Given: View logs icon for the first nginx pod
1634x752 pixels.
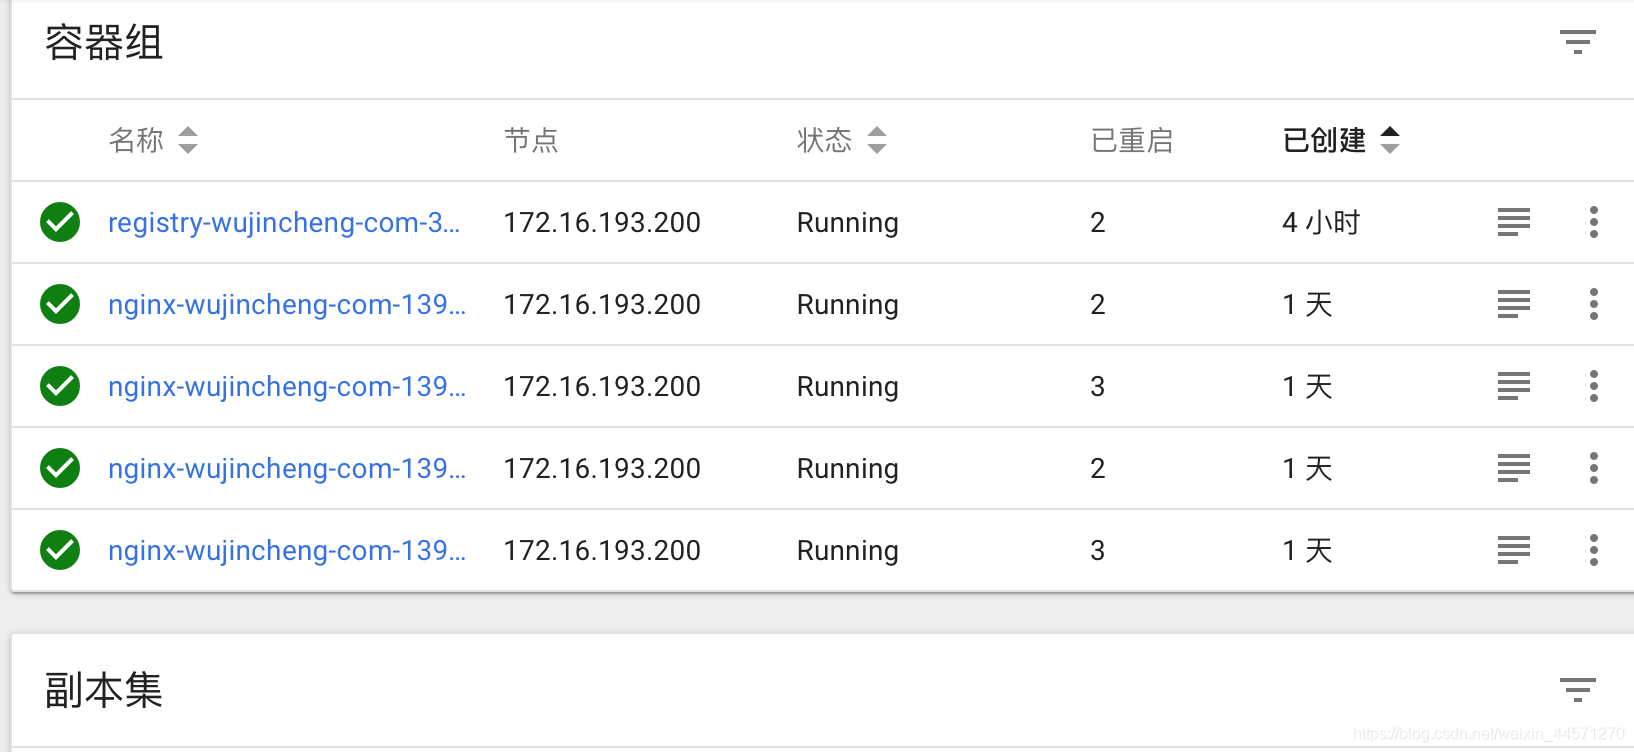Looking at the screenshot, I should point(1514,304).
